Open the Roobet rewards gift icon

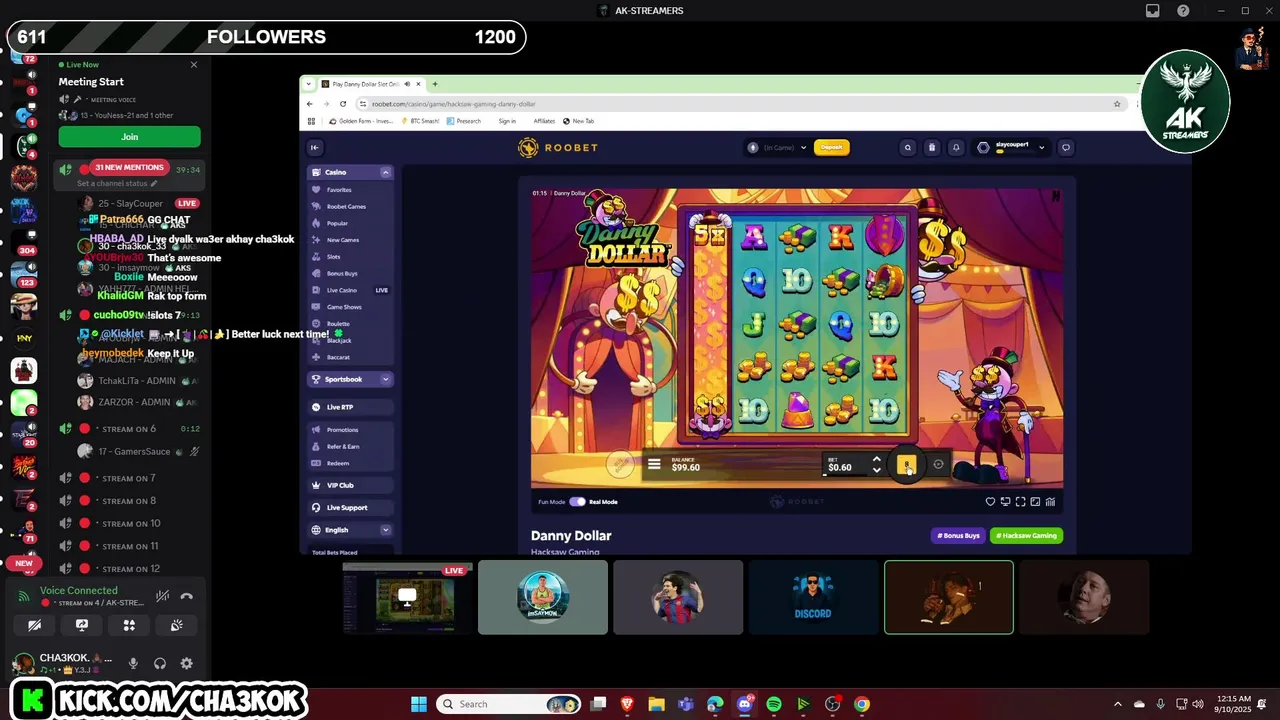(932, 148)
